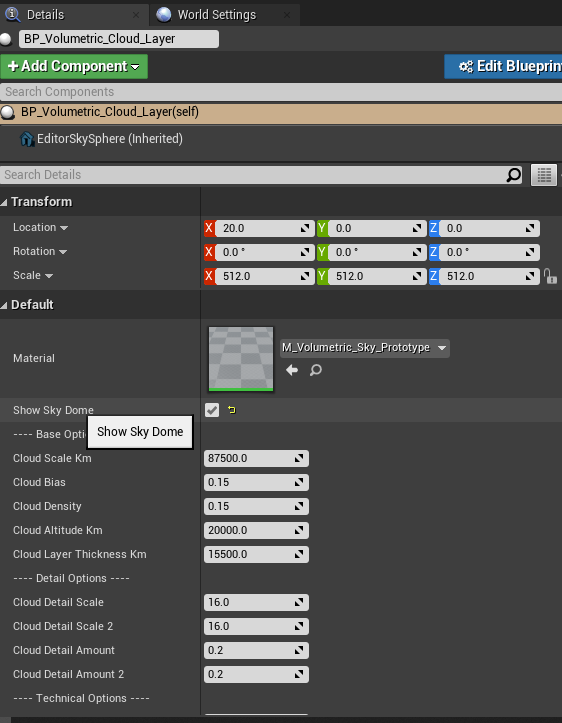Click the Technical Options section label
This screenshot has width=562, height=723.
coord(81,698)
